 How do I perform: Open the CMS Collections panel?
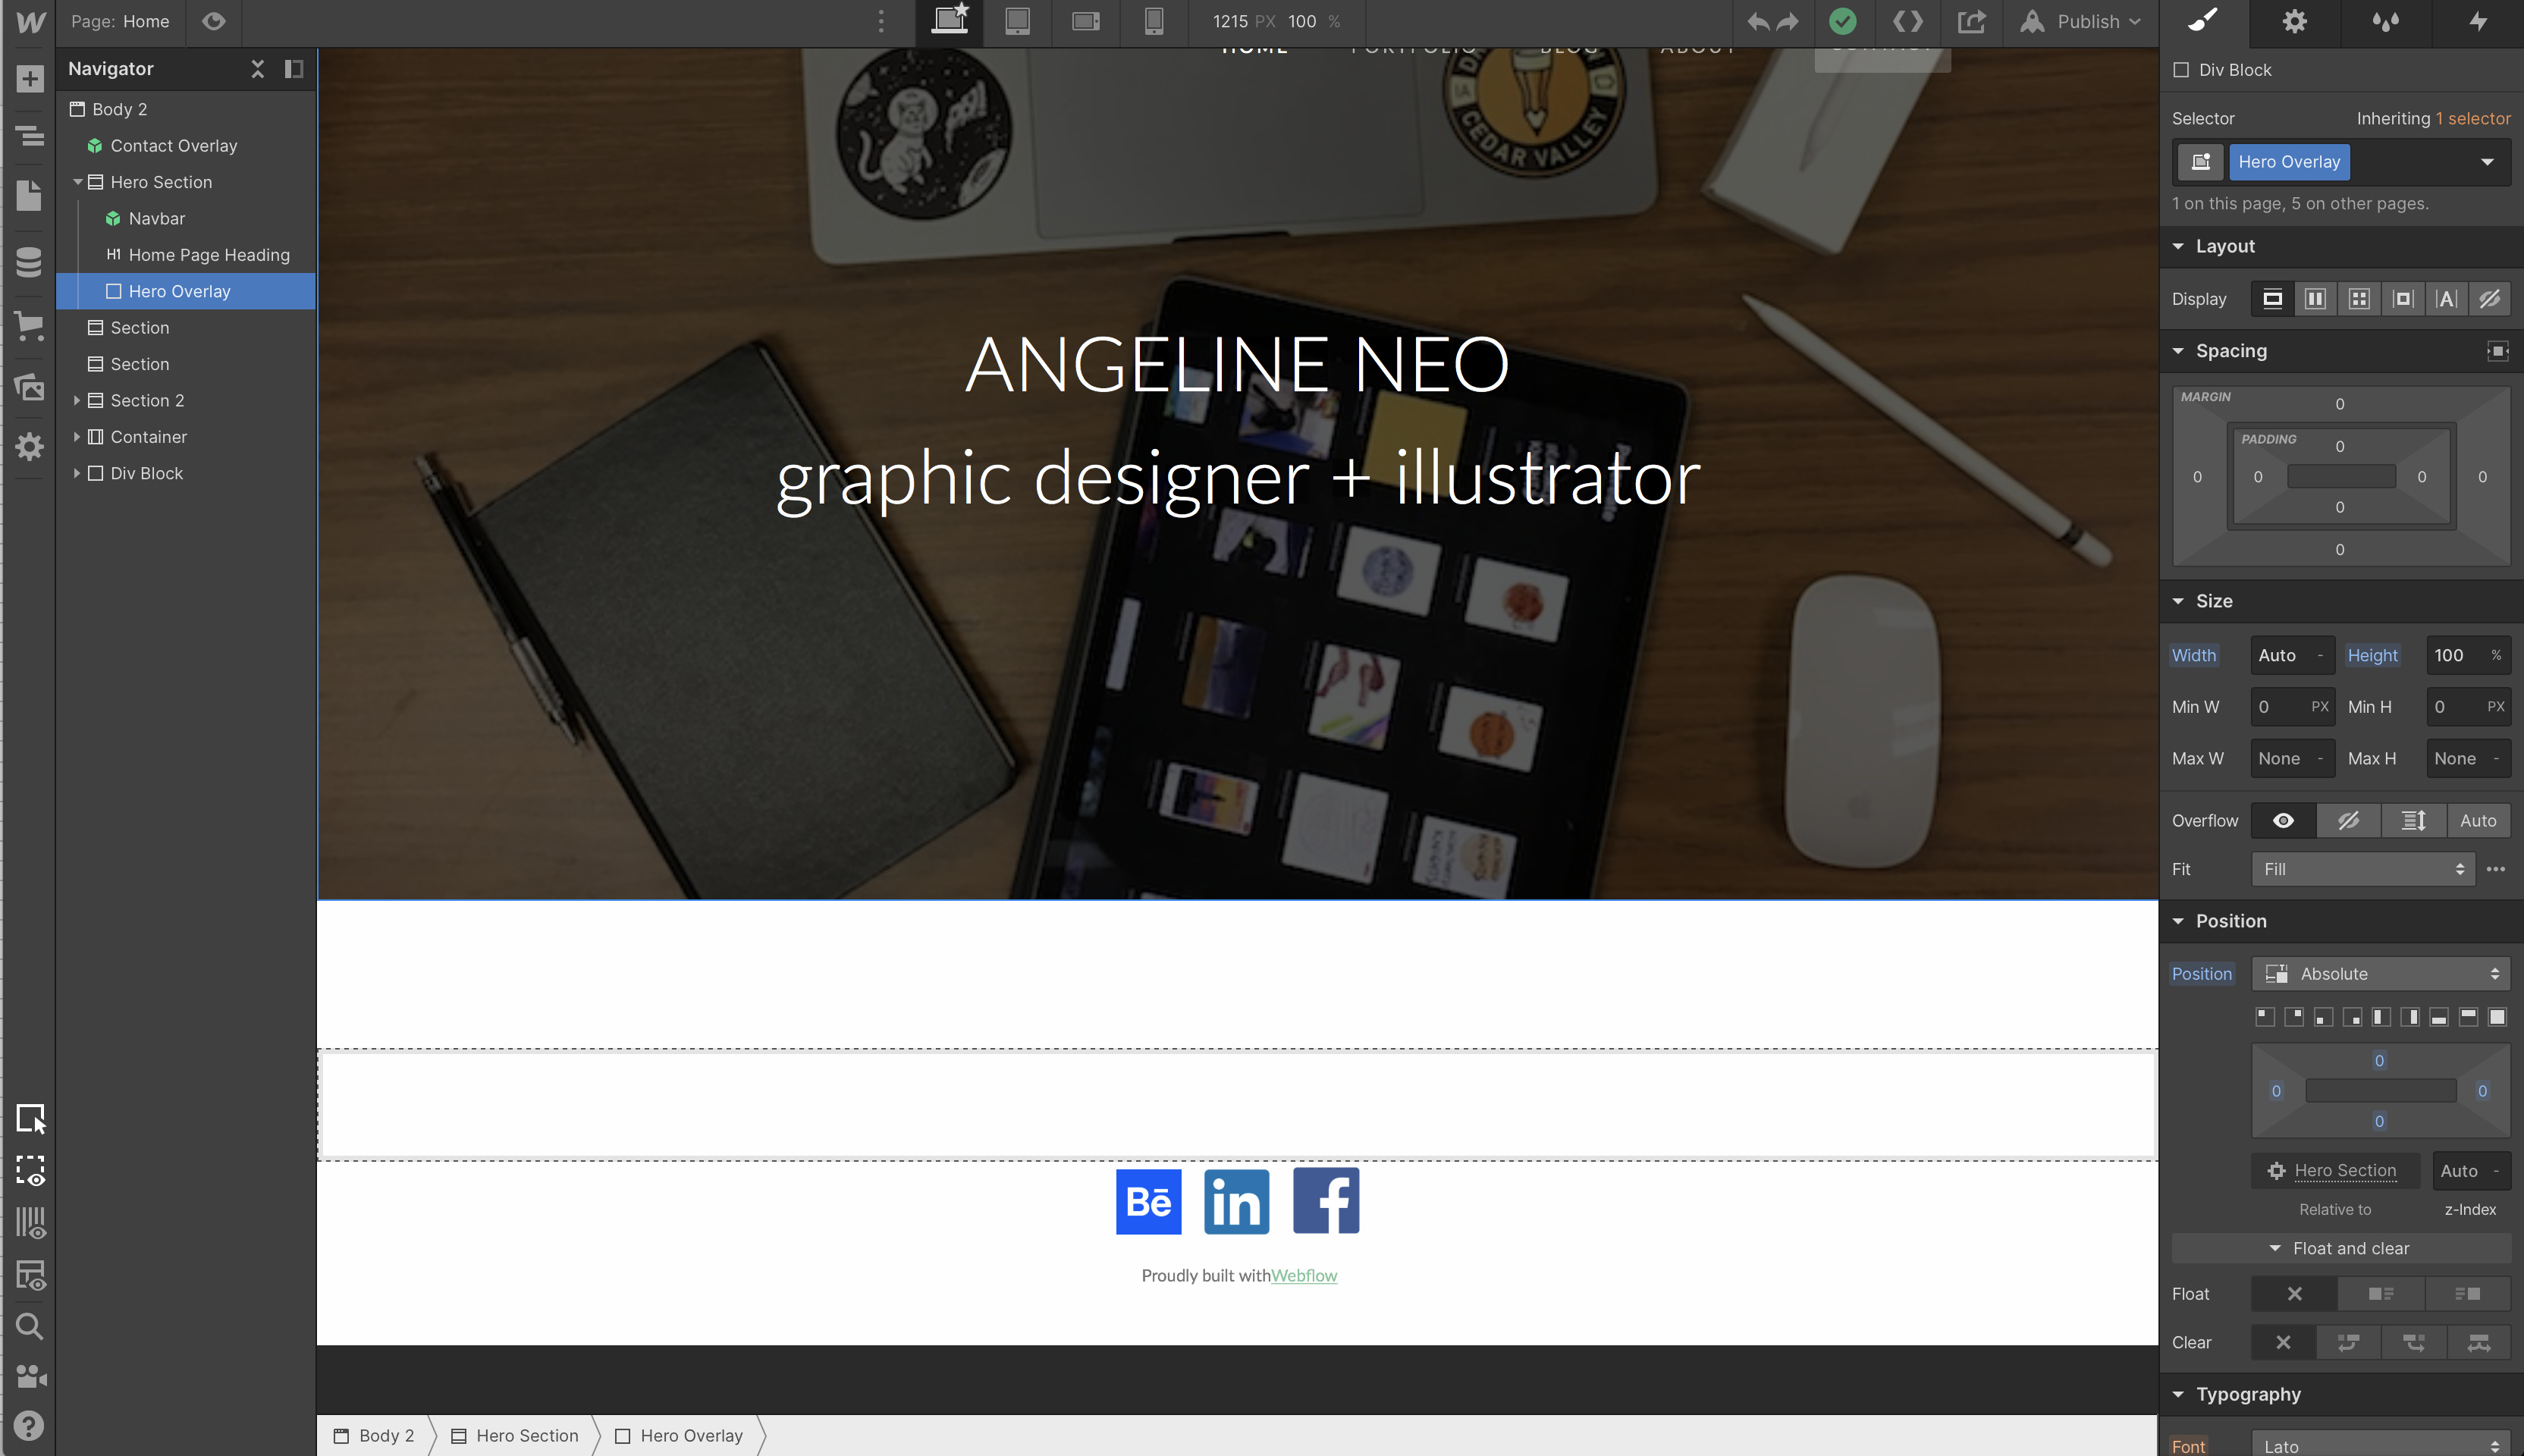click(29, 262)
